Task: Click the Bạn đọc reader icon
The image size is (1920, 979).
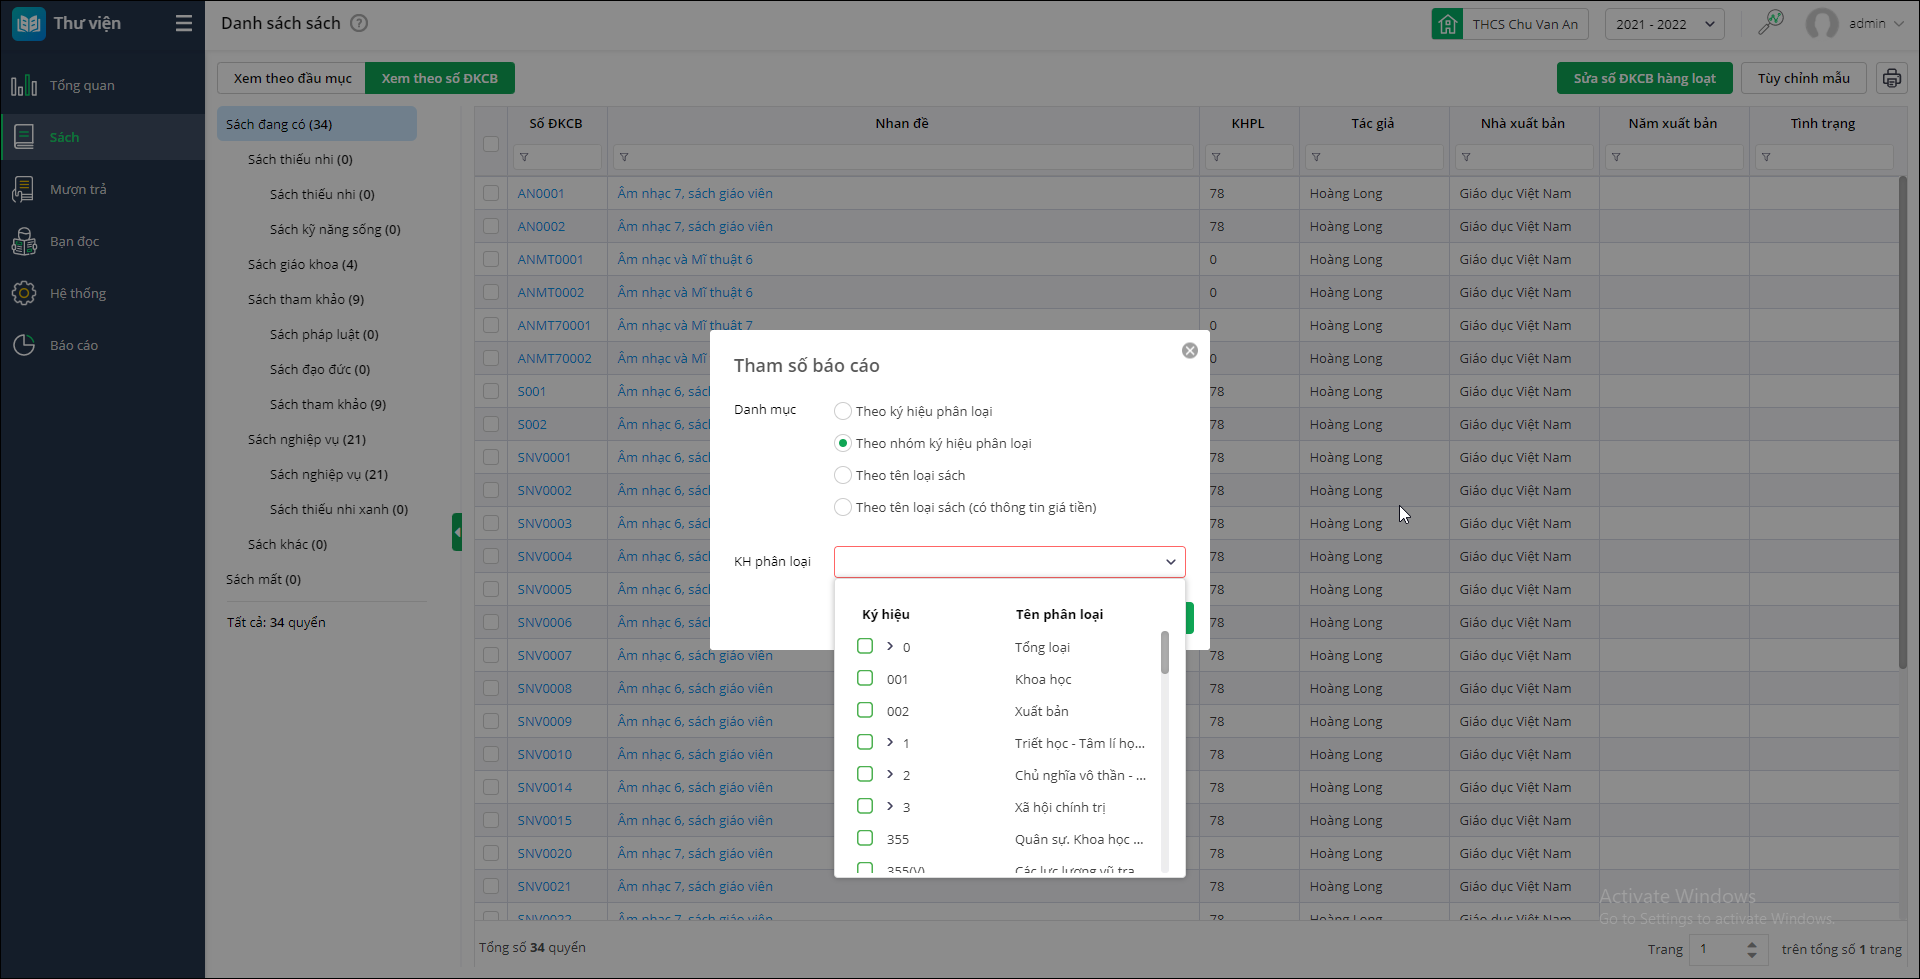Action: [x=24, y=241]
